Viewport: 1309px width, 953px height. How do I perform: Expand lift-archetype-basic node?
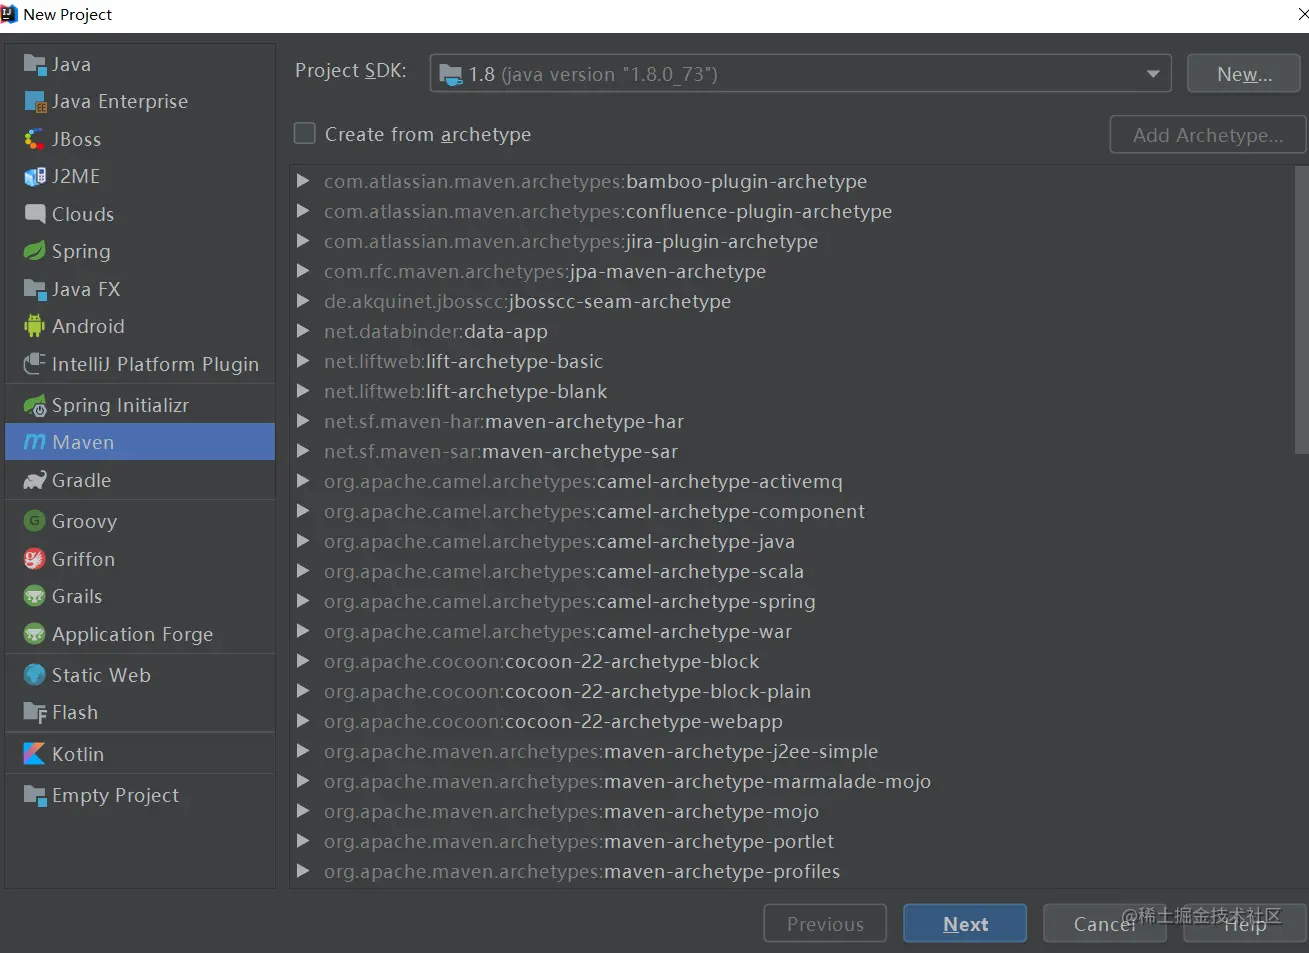pos(303,361)
